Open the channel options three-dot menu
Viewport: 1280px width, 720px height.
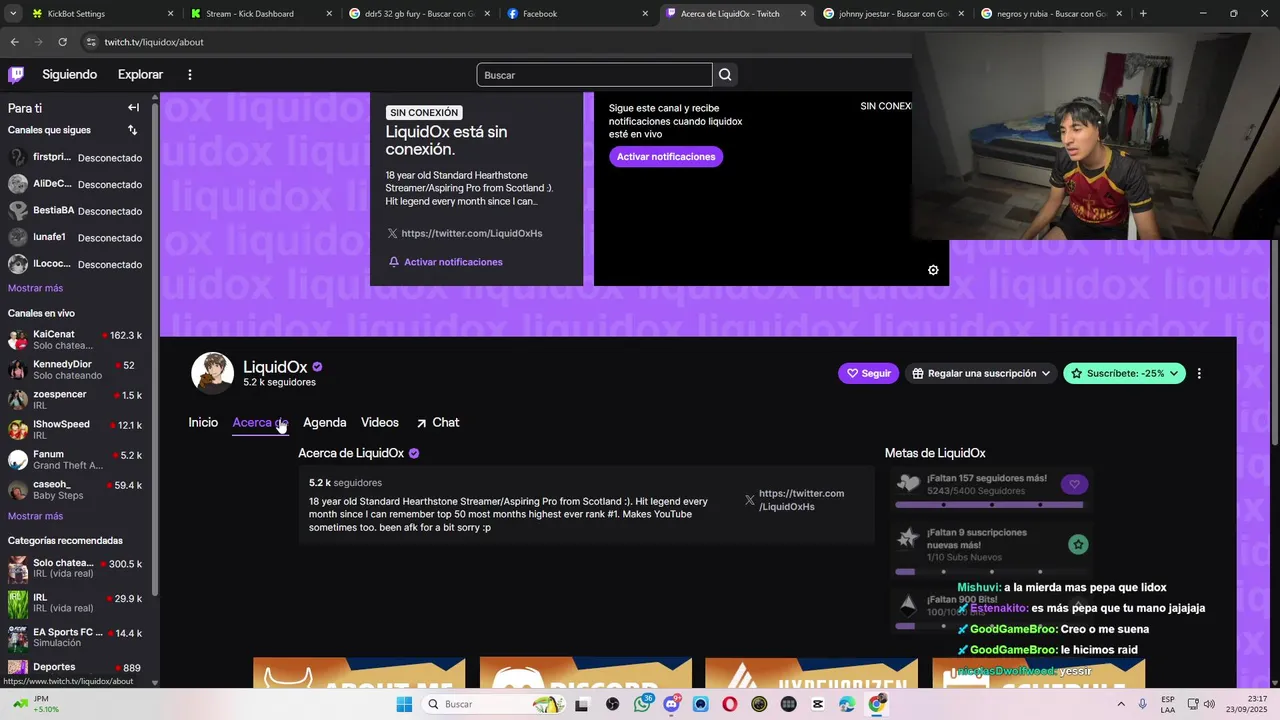(1199, 373)
